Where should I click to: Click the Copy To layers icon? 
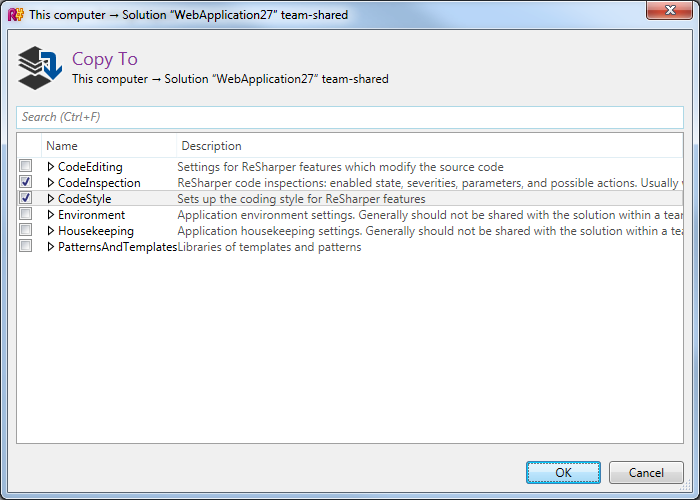(x=40, y=68)
